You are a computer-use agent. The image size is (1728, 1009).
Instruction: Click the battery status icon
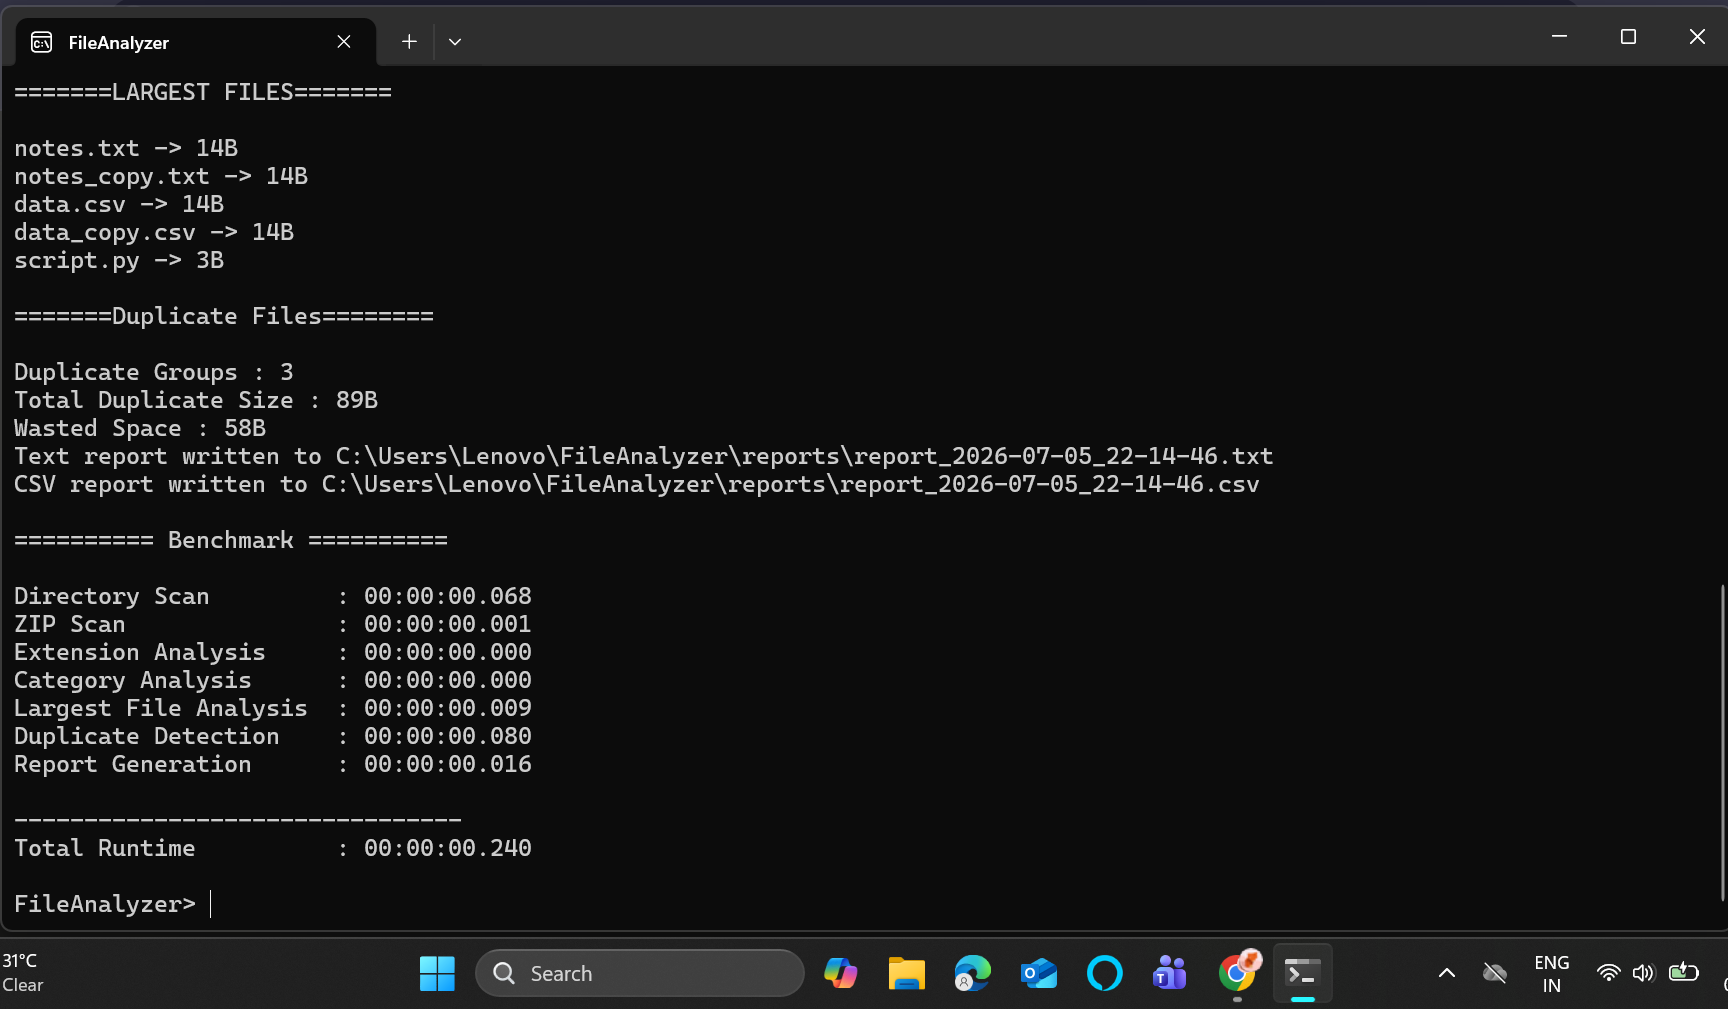tap(1684, 972)
